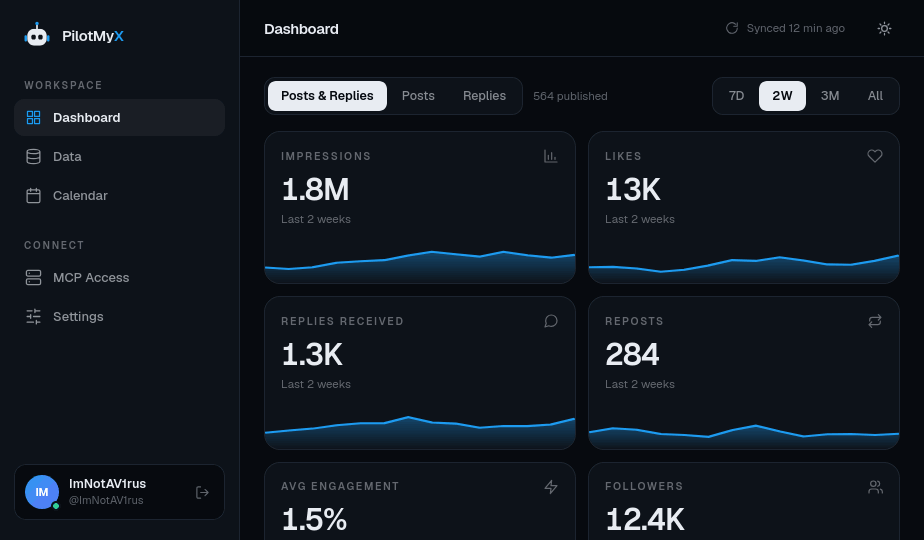Click the IMPRESSIONS card label
Screen dimensions: 924x540
pyautogui.click(x=326, y=156)
